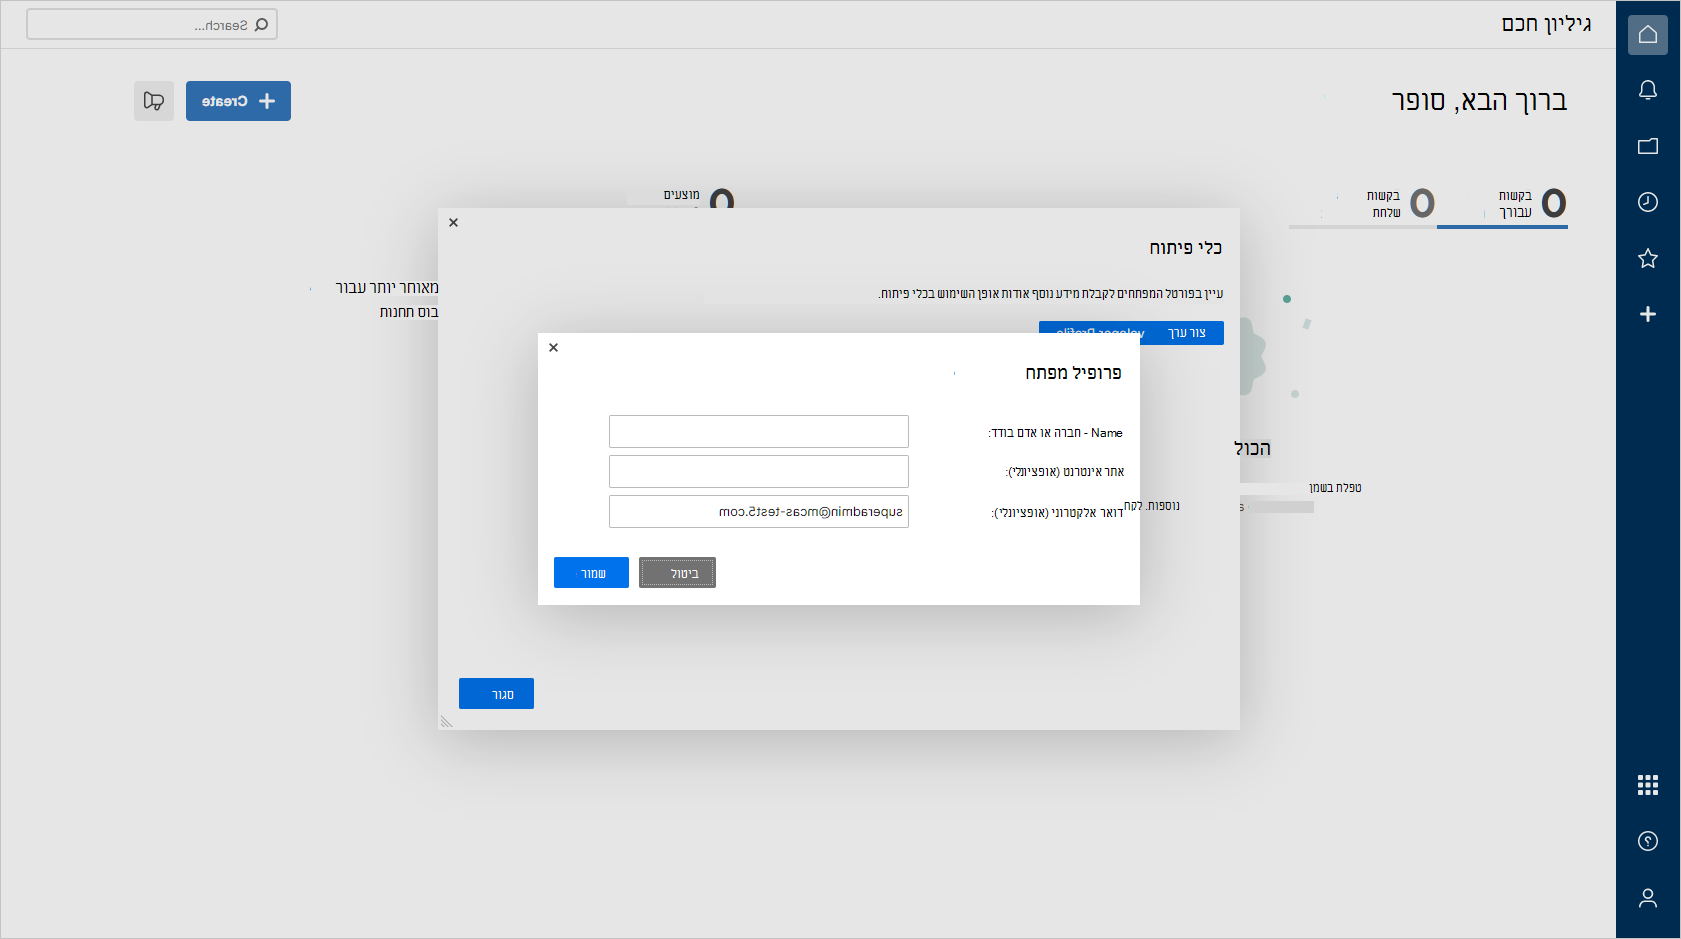Click the ברוך הבא, סופר heading

pyautogui.click(x=1479, y=101)
